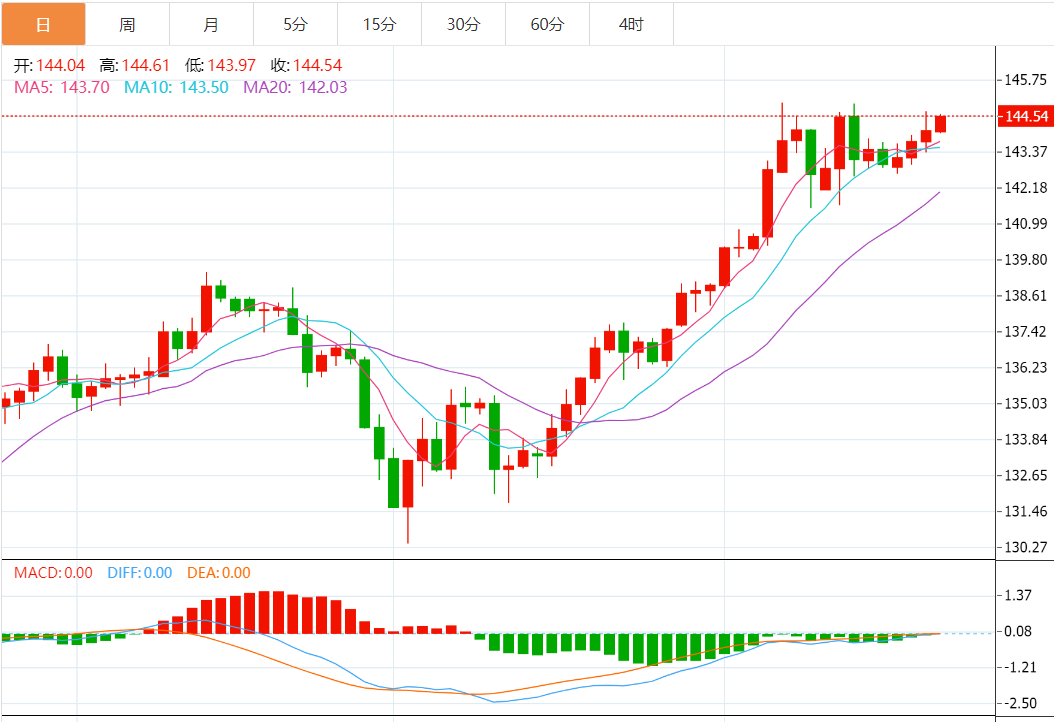1054x722 pixels.
Task: Click the MA5: 143.70 indicator label
Action: point(62,87)
